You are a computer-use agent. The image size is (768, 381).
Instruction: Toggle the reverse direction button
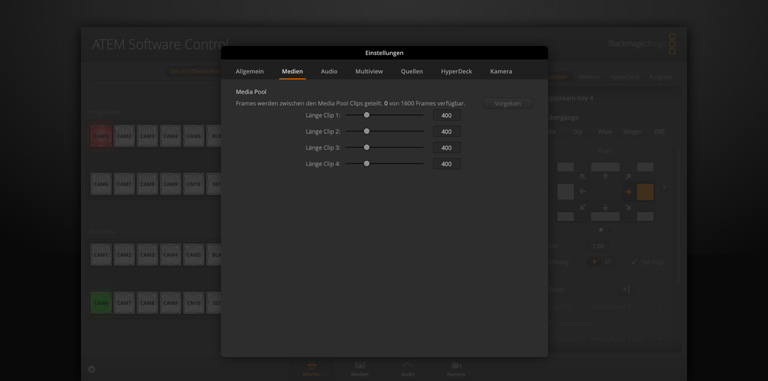[x=607, y=262]
